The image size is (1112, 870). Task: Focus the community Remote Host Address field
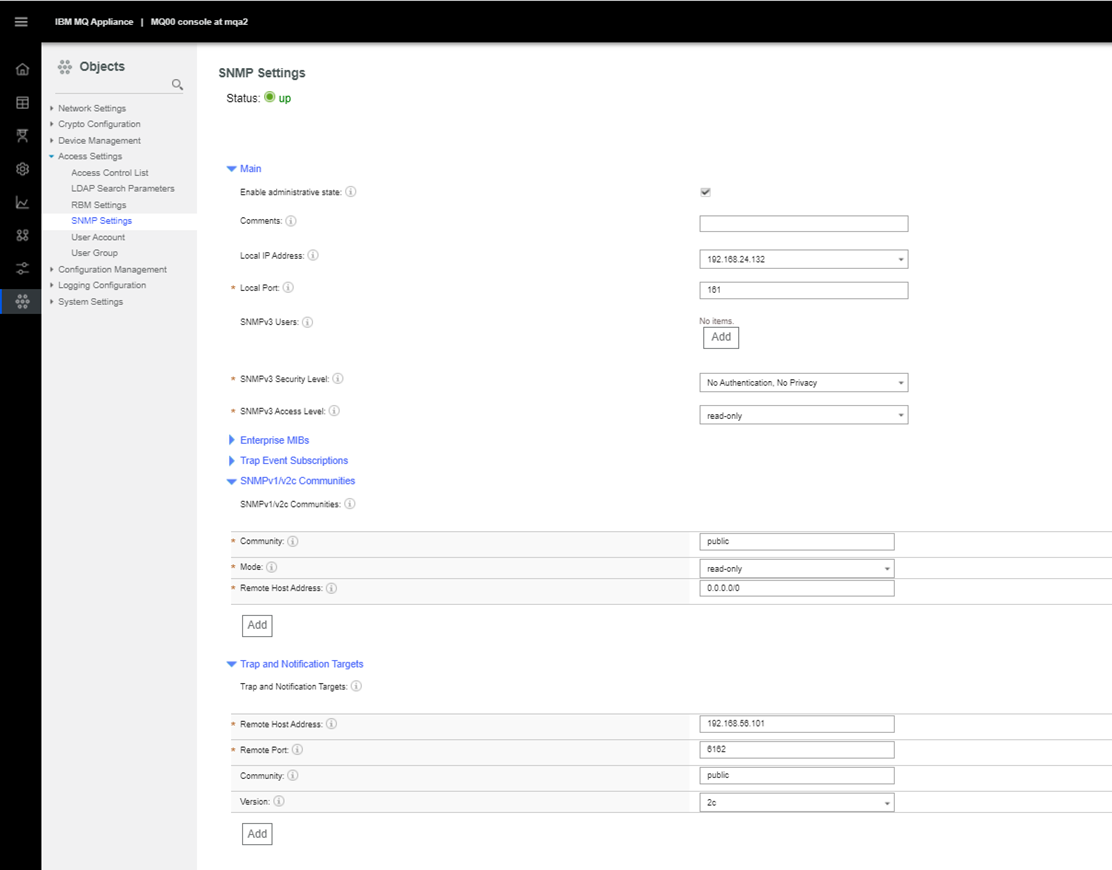796,589
